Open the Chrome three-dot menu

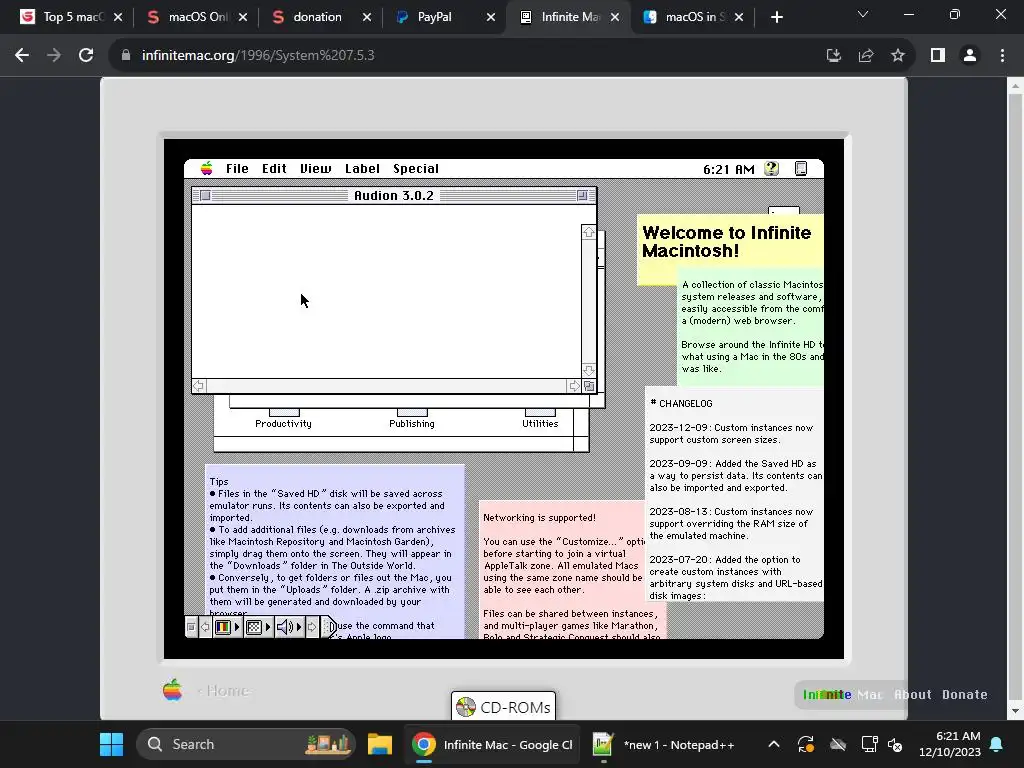pos(1002,56)
